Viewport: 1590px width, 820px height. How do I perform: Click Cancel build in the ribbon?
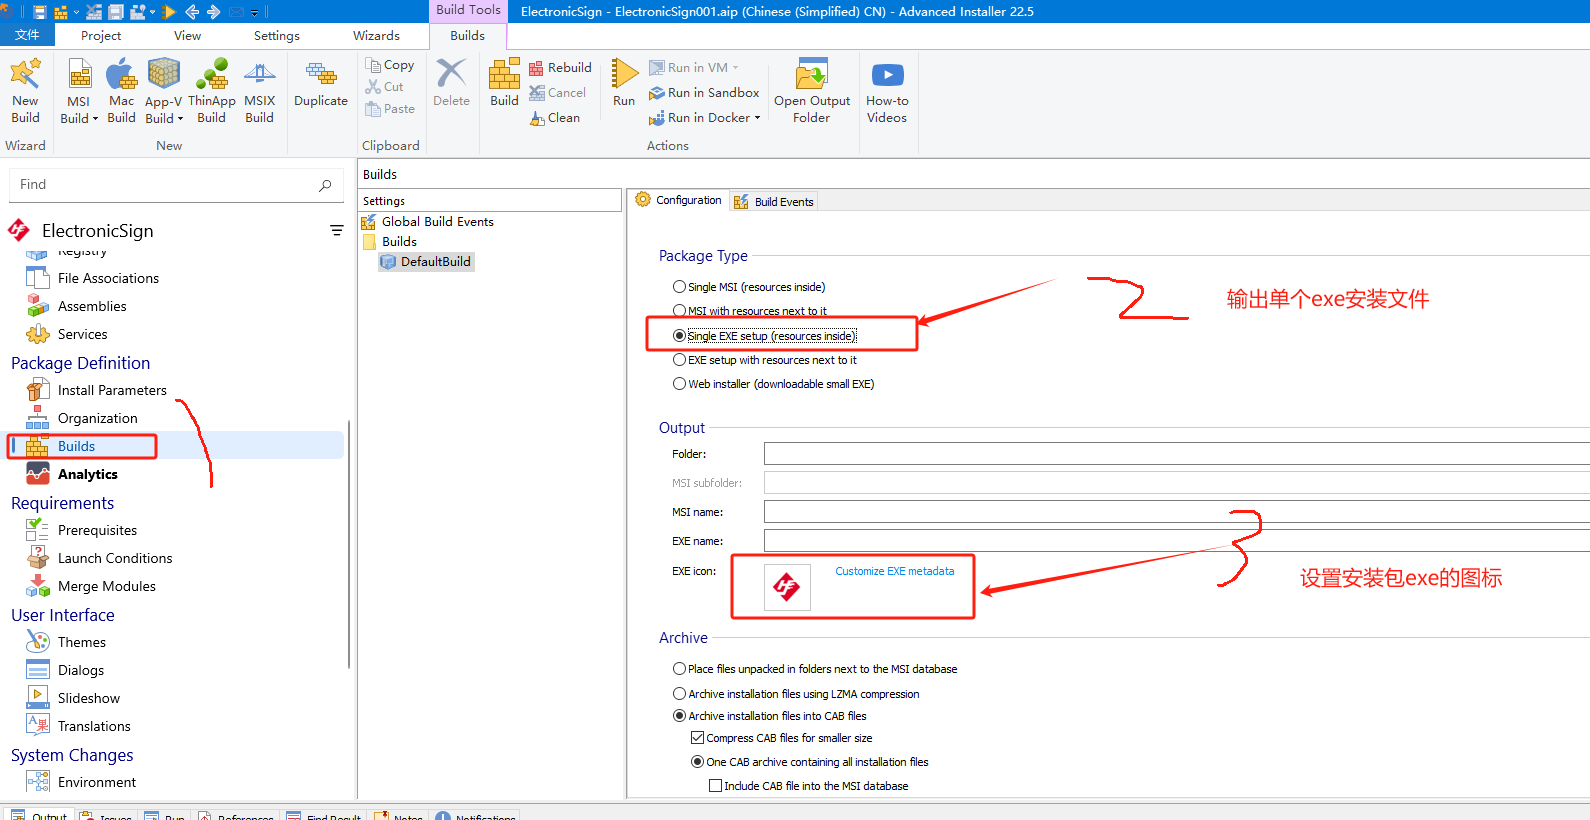tap(558, 92)
